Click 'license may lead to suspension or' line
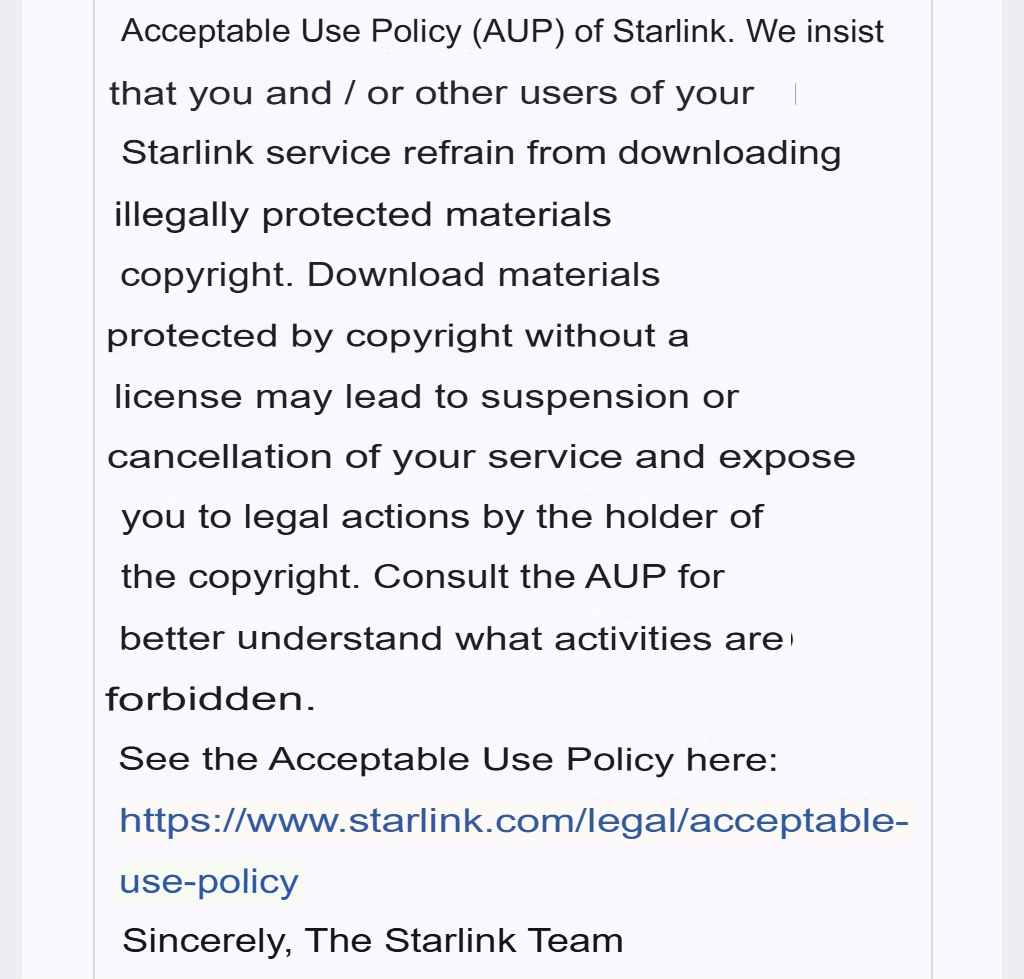Image resolution: width=1024 pixels, height=979 pixels. pos(426,396)
